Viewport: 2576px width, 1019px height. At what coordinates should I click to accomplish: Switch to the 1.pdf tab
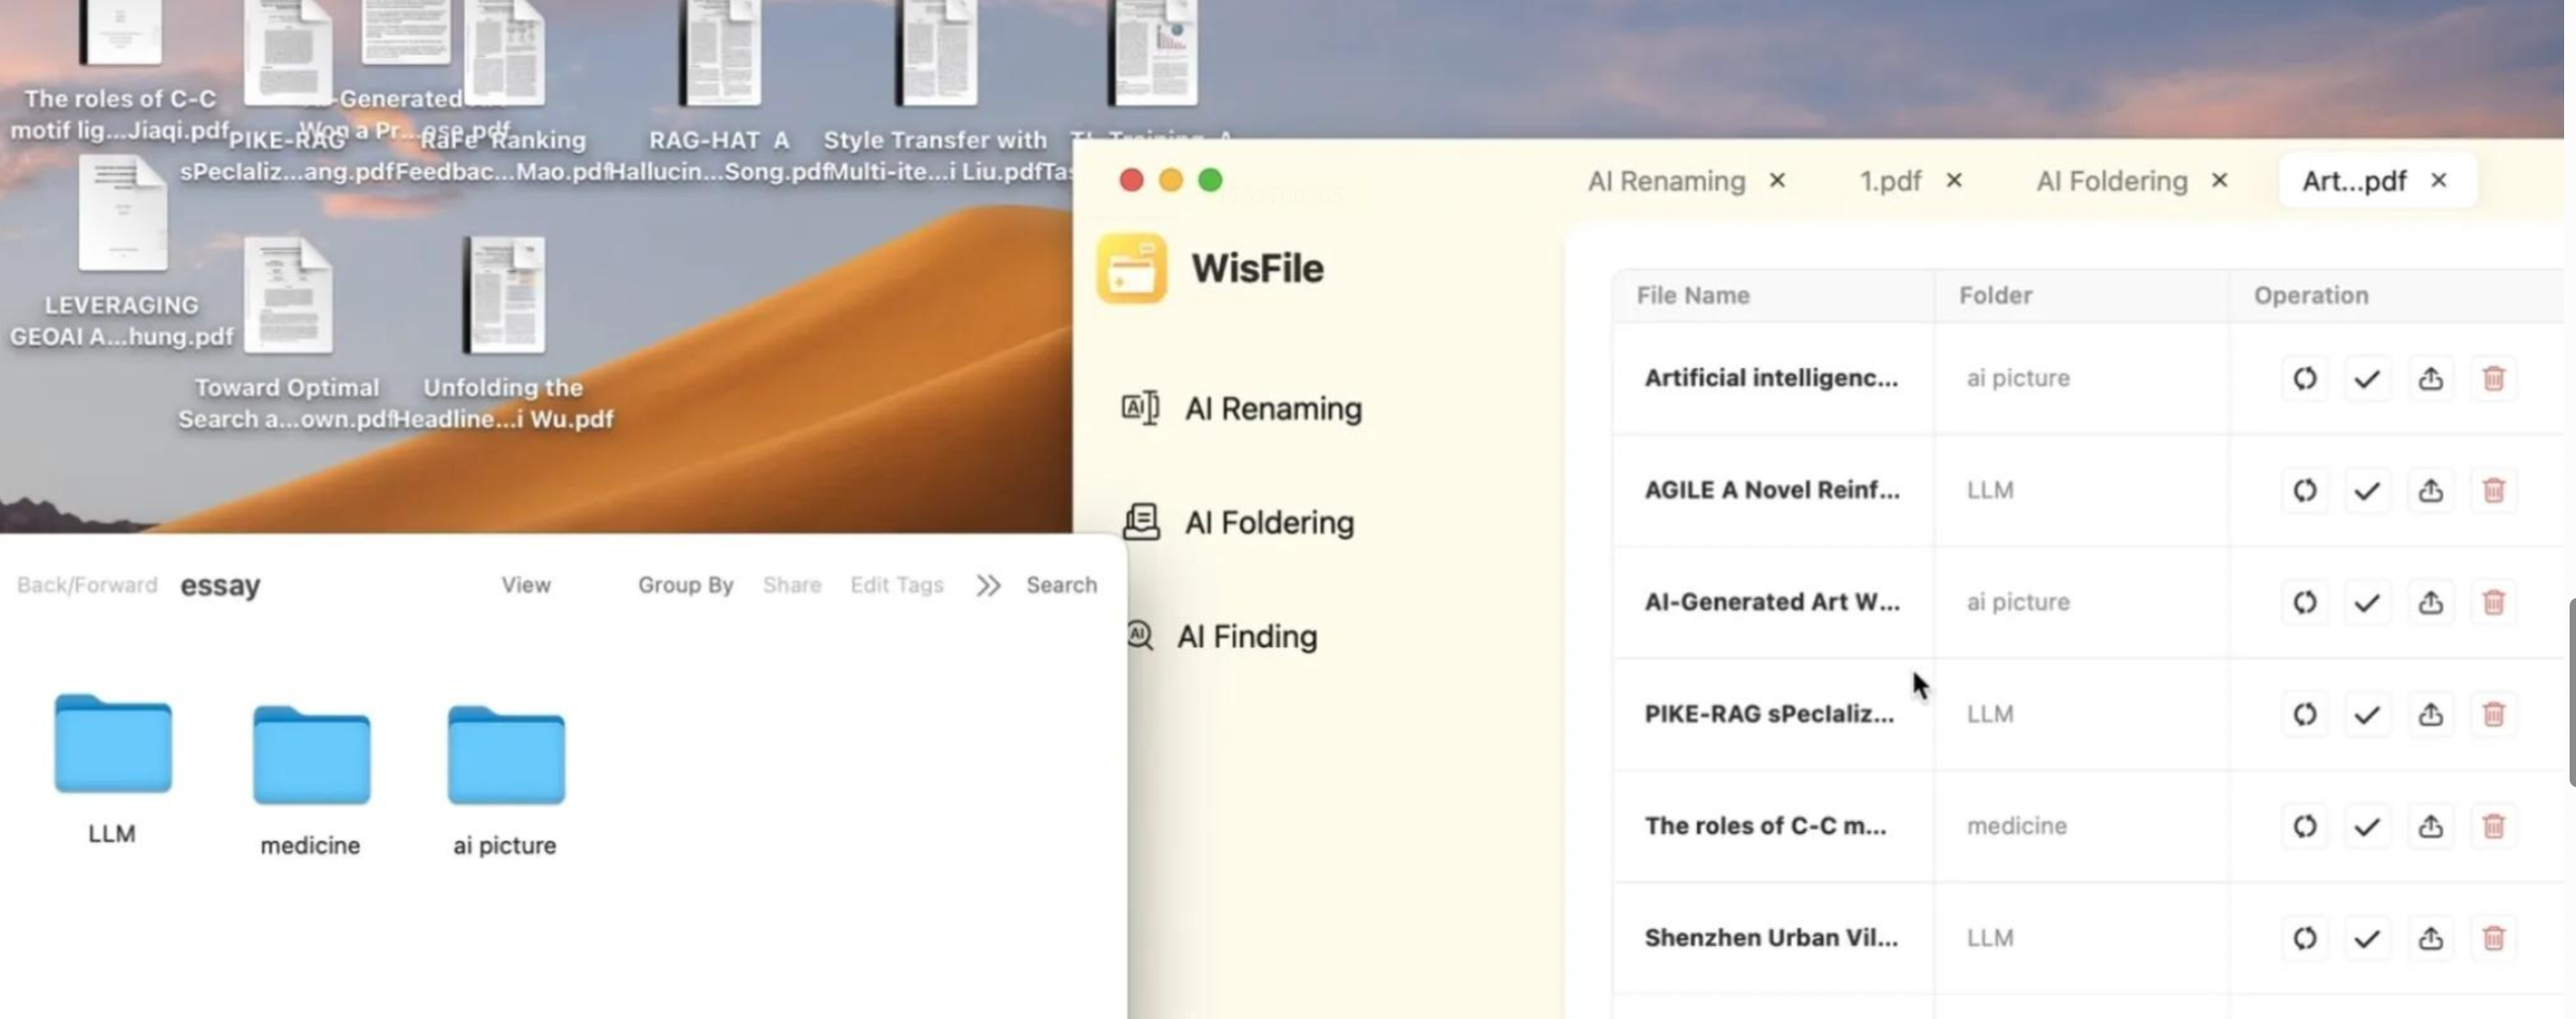(1890, 181)
